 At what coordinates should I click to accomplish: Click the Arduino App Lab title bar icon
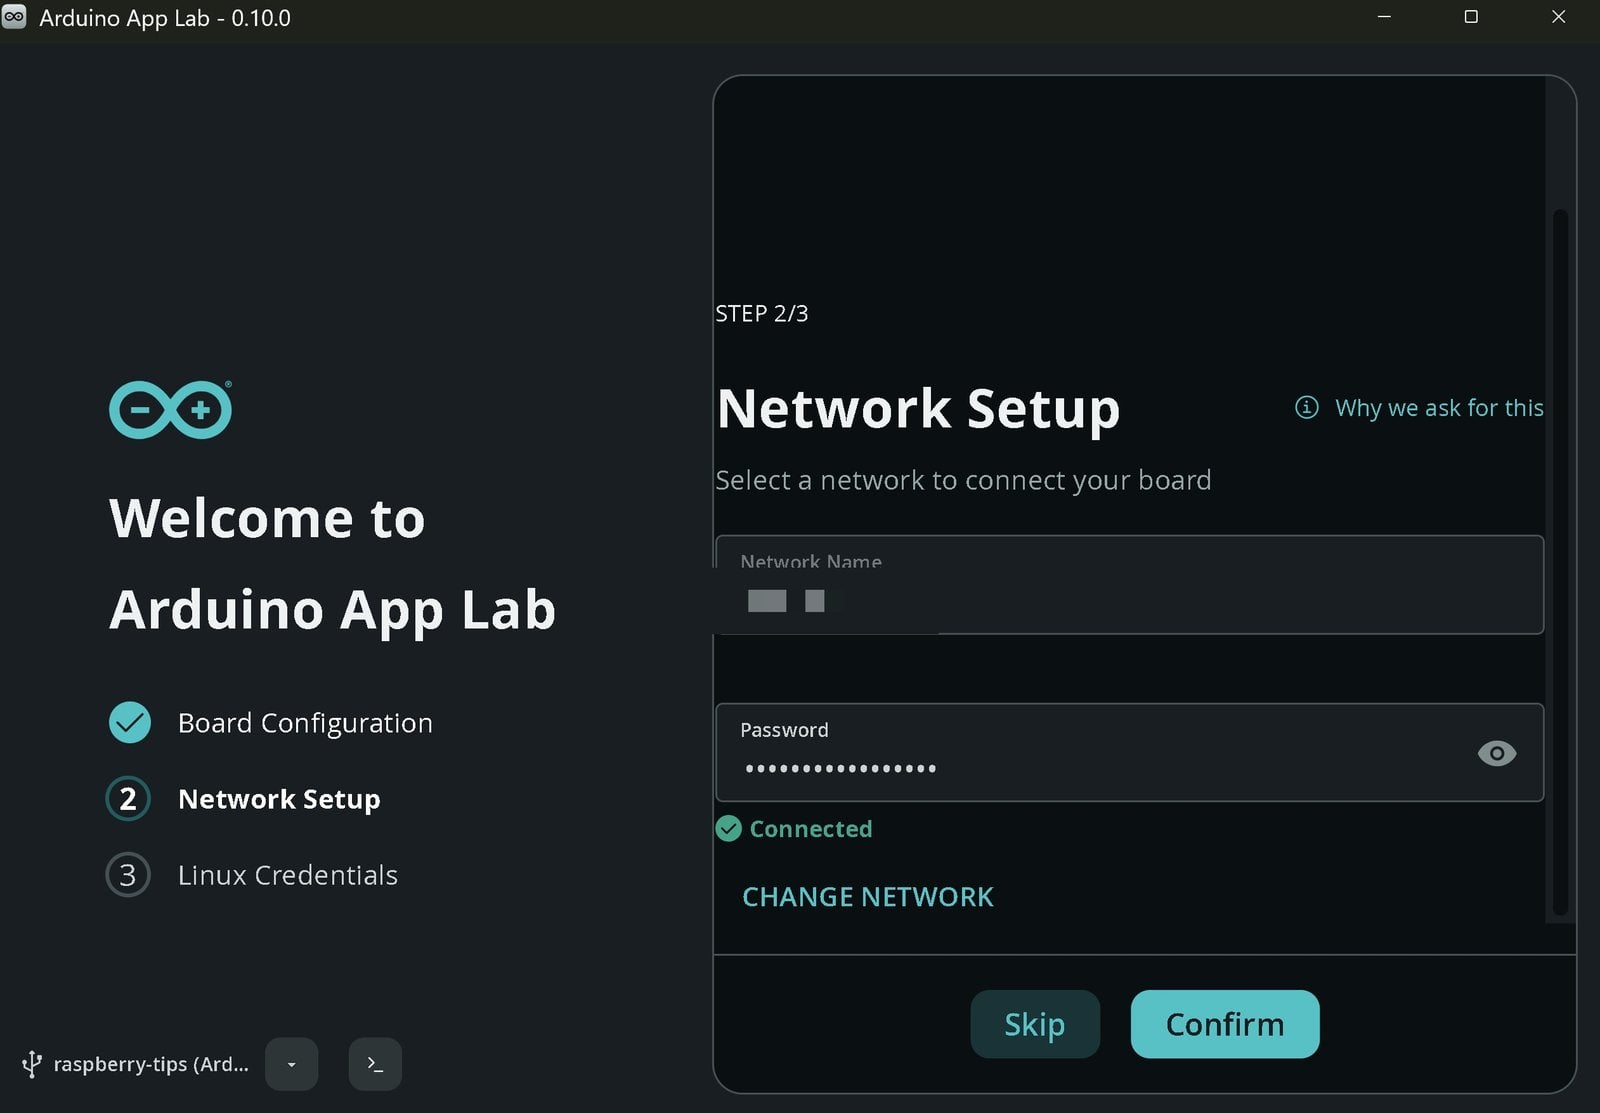14,17
